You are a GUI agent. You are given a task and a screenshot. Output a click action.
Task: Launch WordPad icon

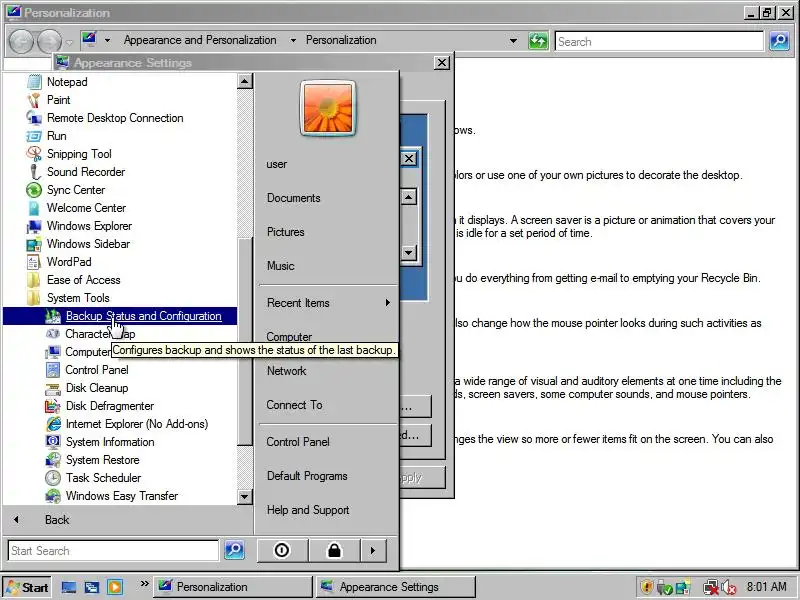tap(34, 262)
